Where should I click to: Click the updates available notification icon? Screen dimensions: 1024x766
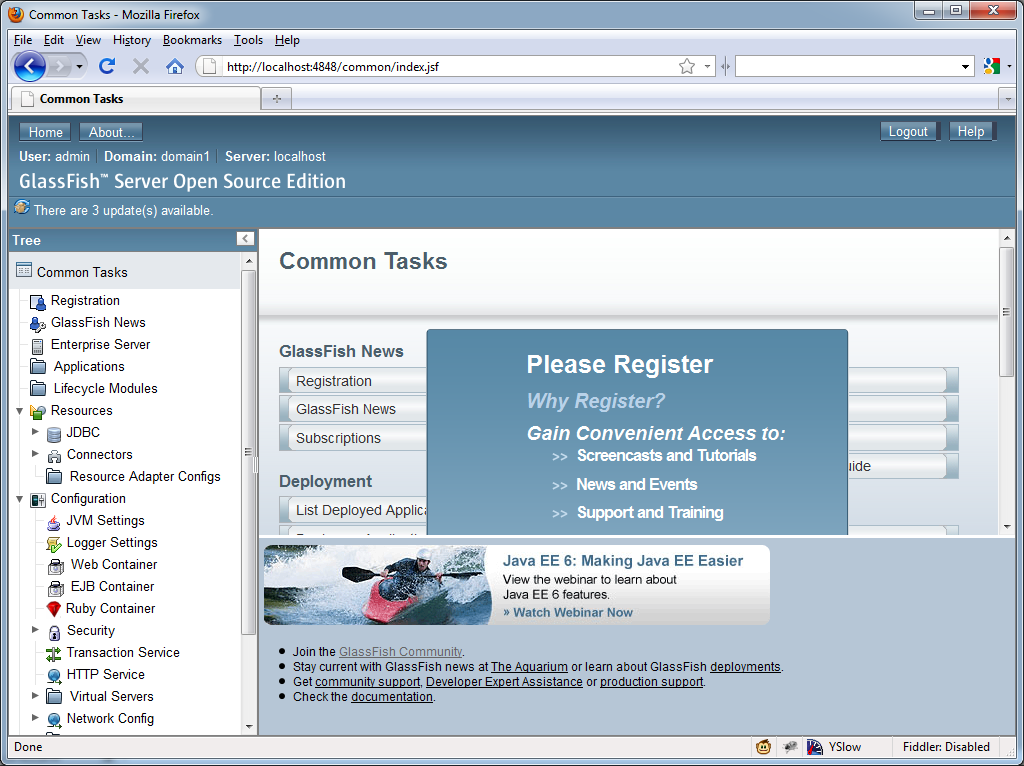pyautogui.click(x=22, y=207)
